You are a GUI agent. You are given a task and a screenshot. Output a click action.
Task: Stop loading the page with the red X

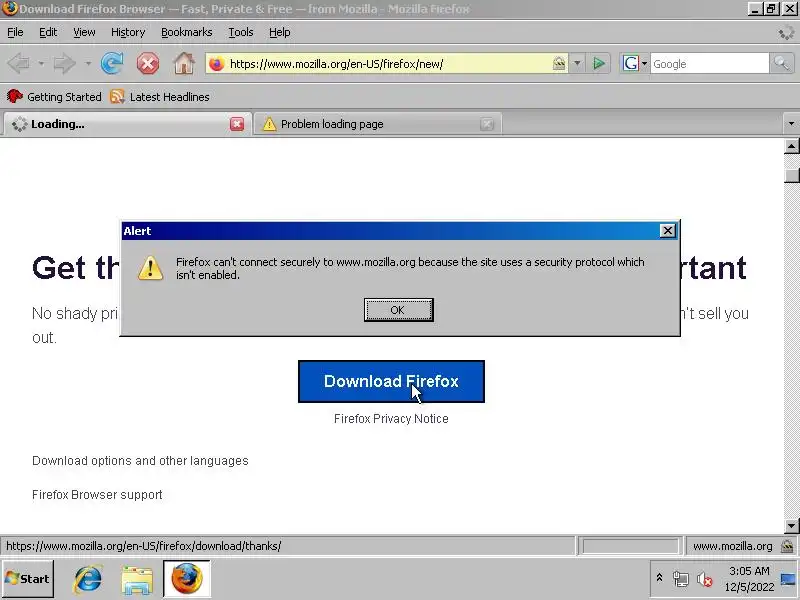[x=147, y=64]
